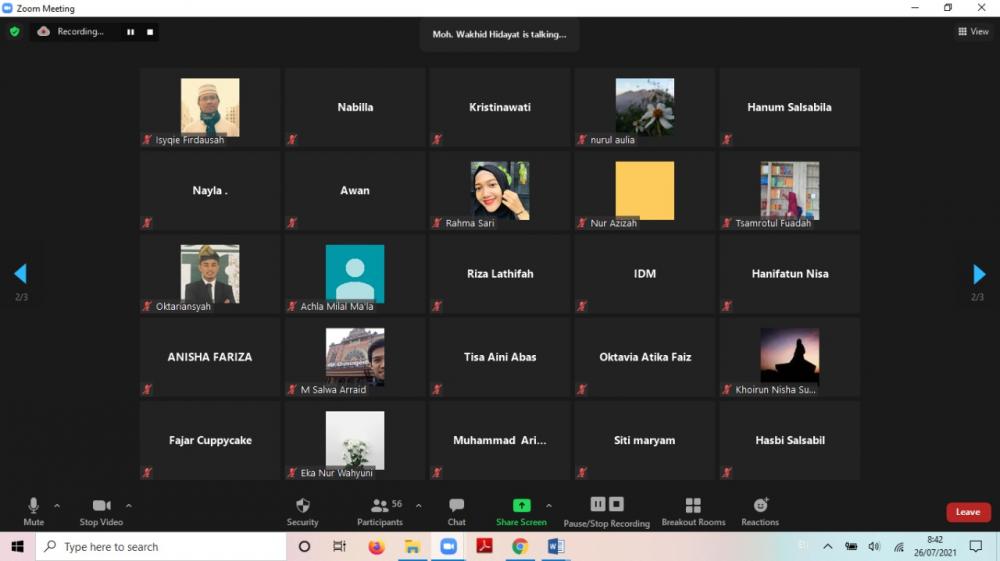Click the Windows search box
The image size is (1000, 561).
pyautogui.click(x=160, y=547)
